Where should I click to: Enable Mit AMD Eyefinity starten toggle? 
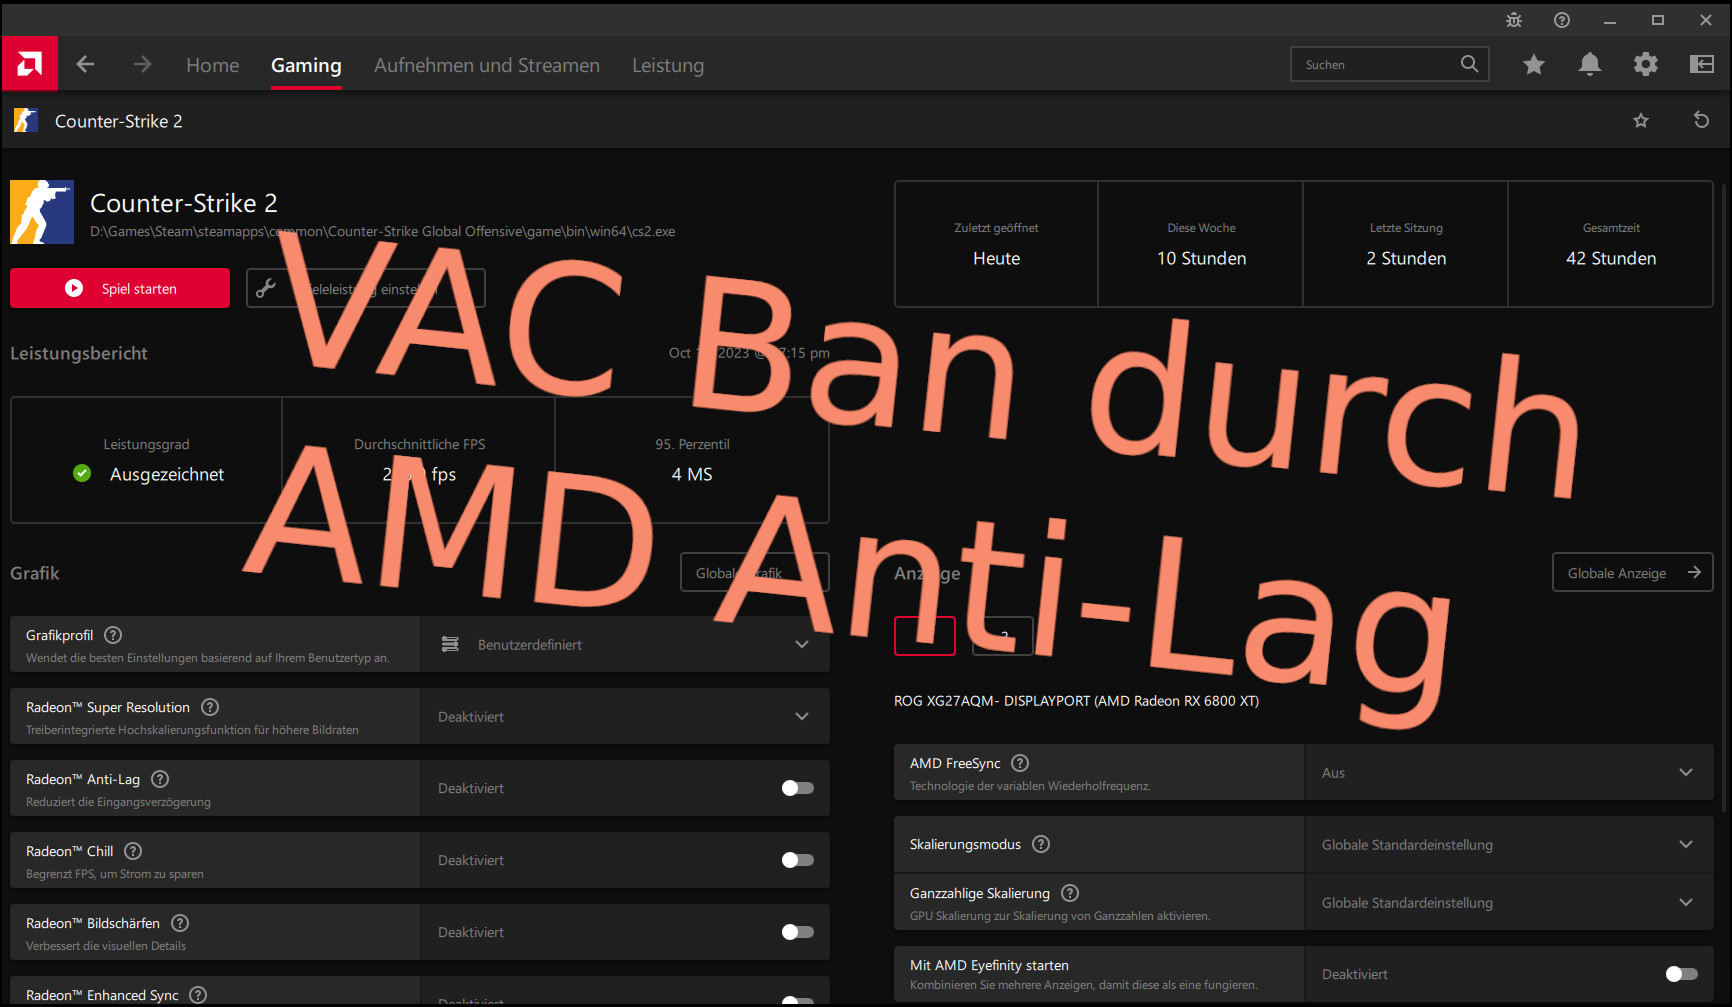1681,974
